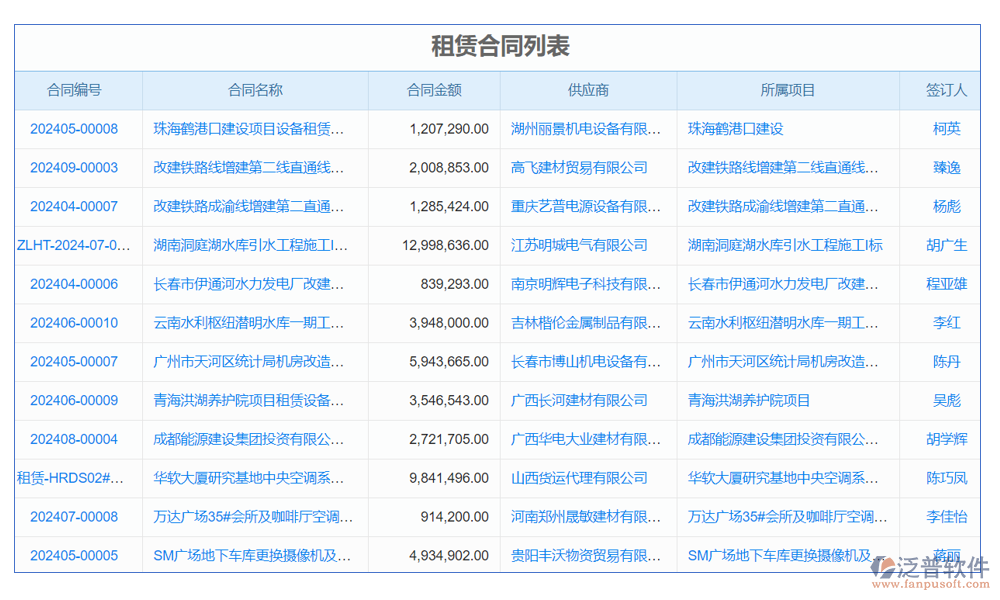
Task: Open contract number 202404-00006
Action: pyautogui.click(x=74, y=284)
